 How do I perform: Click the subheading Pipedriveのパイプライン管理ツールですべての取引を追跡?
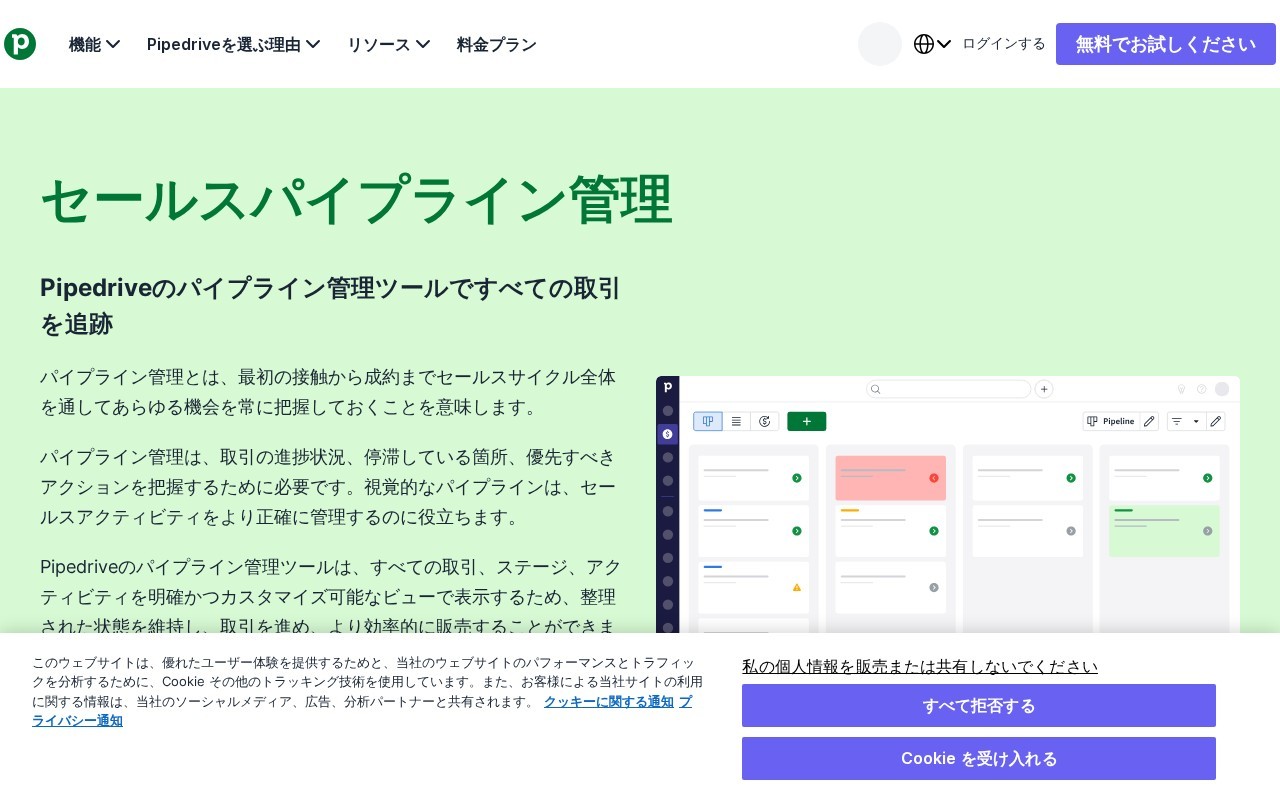(331, 306)
